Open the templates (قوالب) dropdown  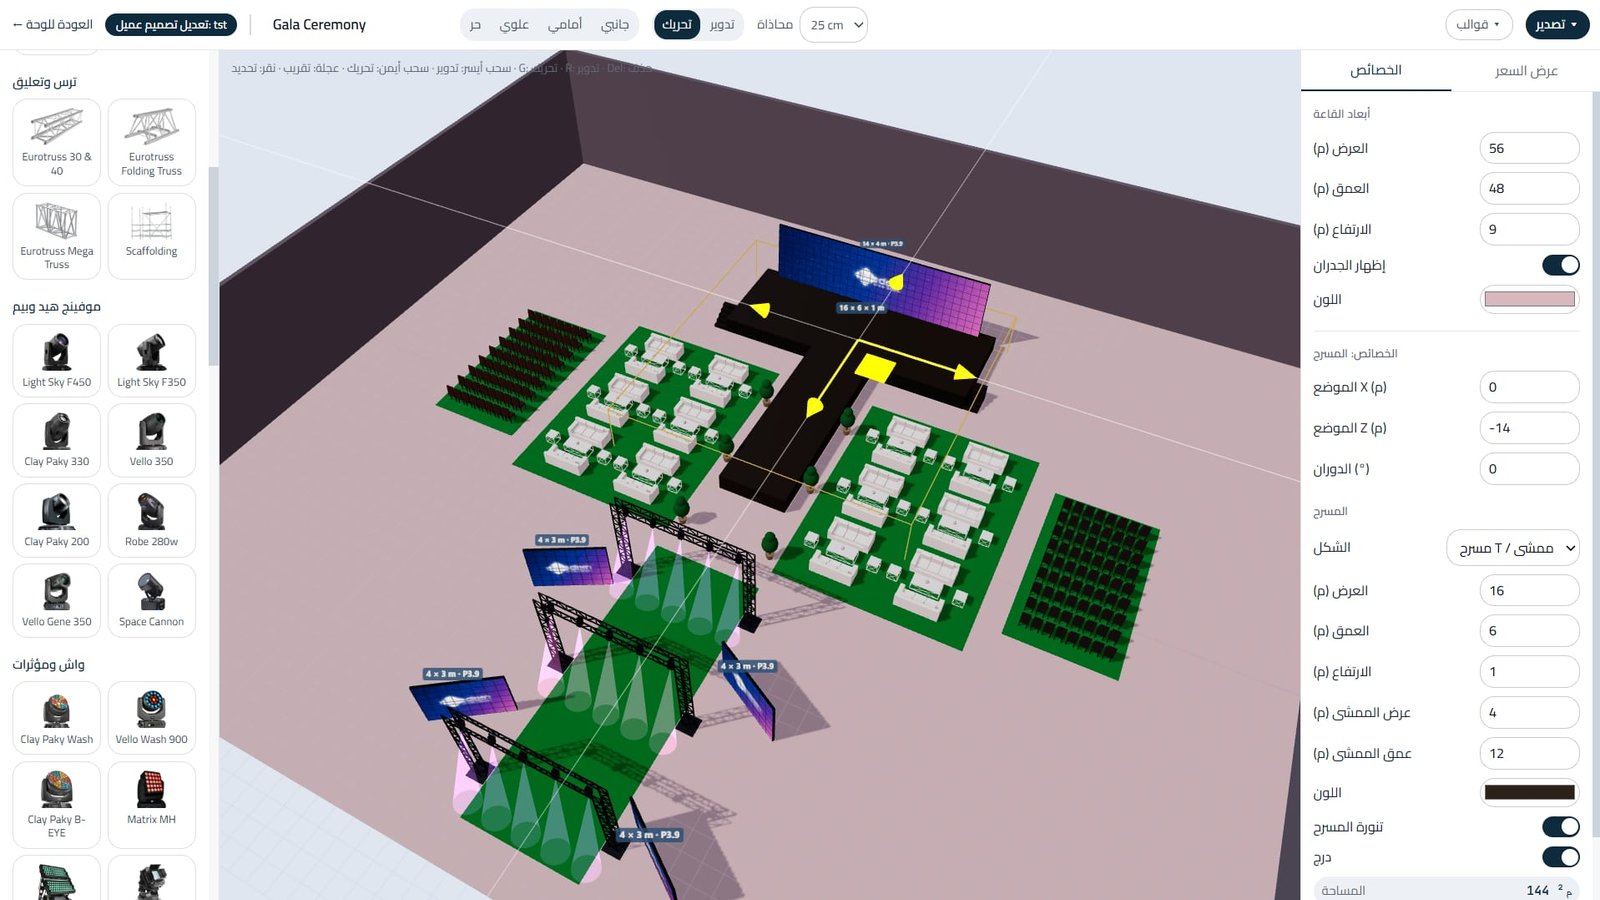click(1478, 24)
